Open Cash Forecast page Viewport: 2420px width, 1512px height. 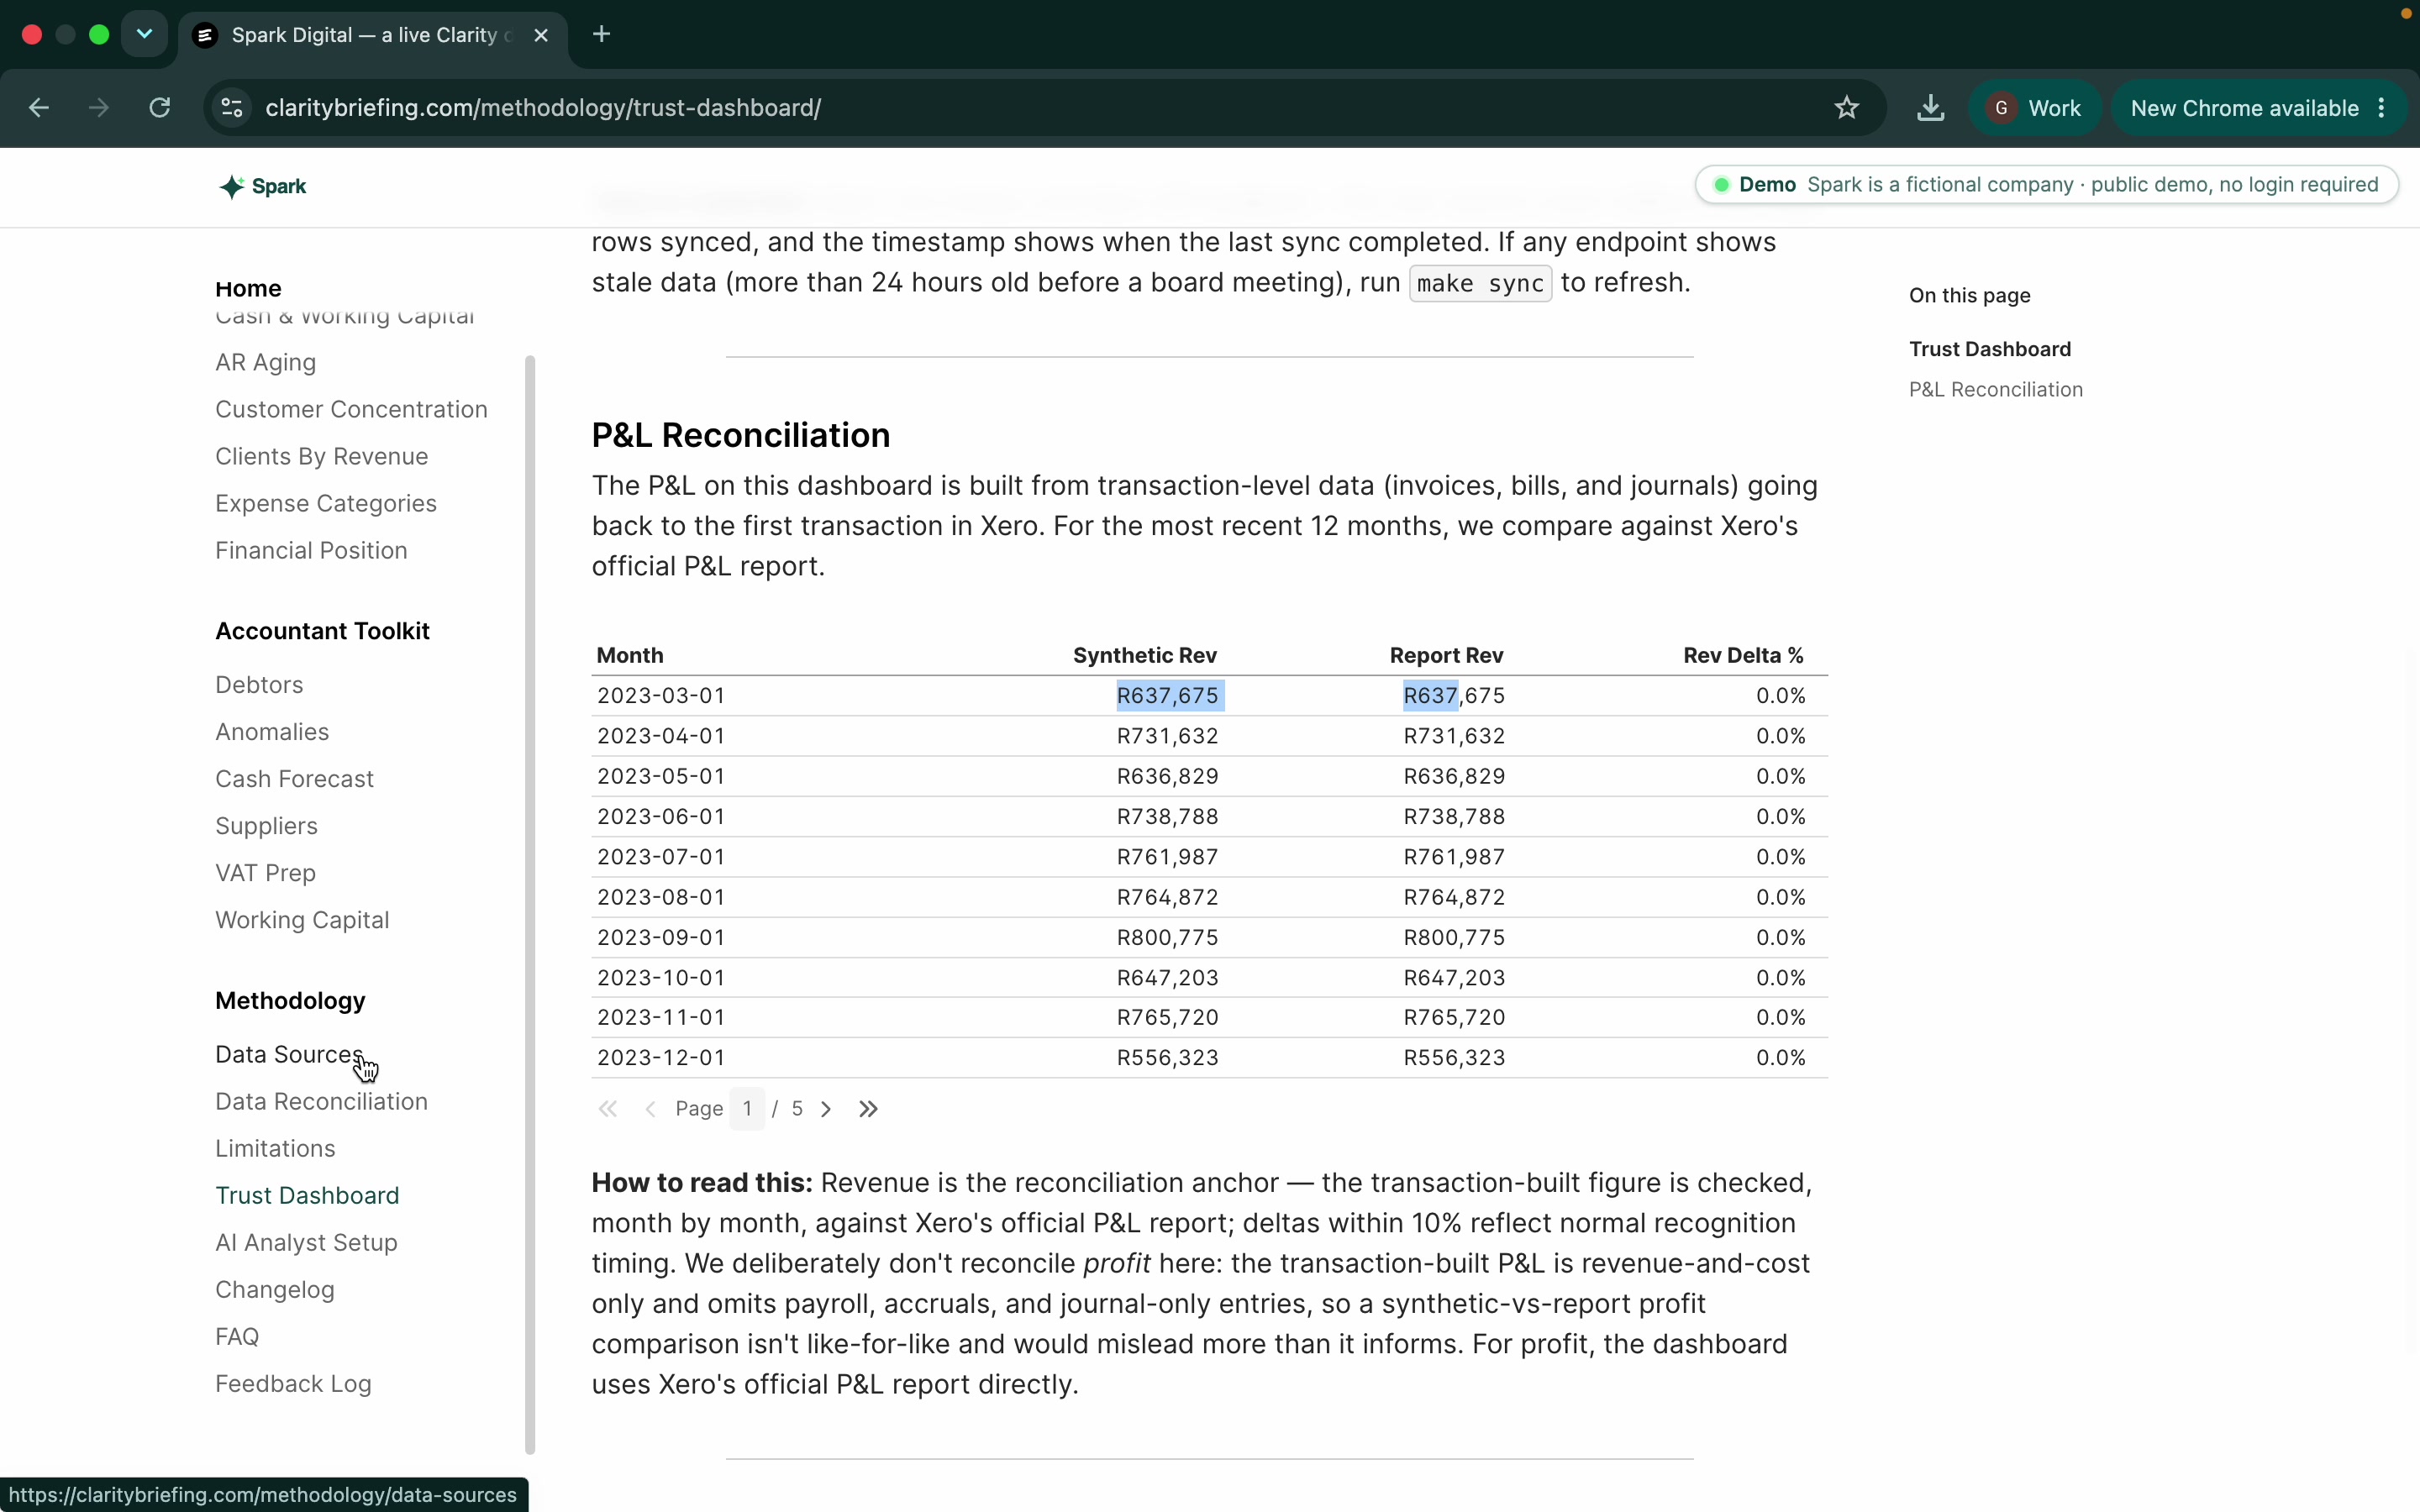tap(294, 779)
